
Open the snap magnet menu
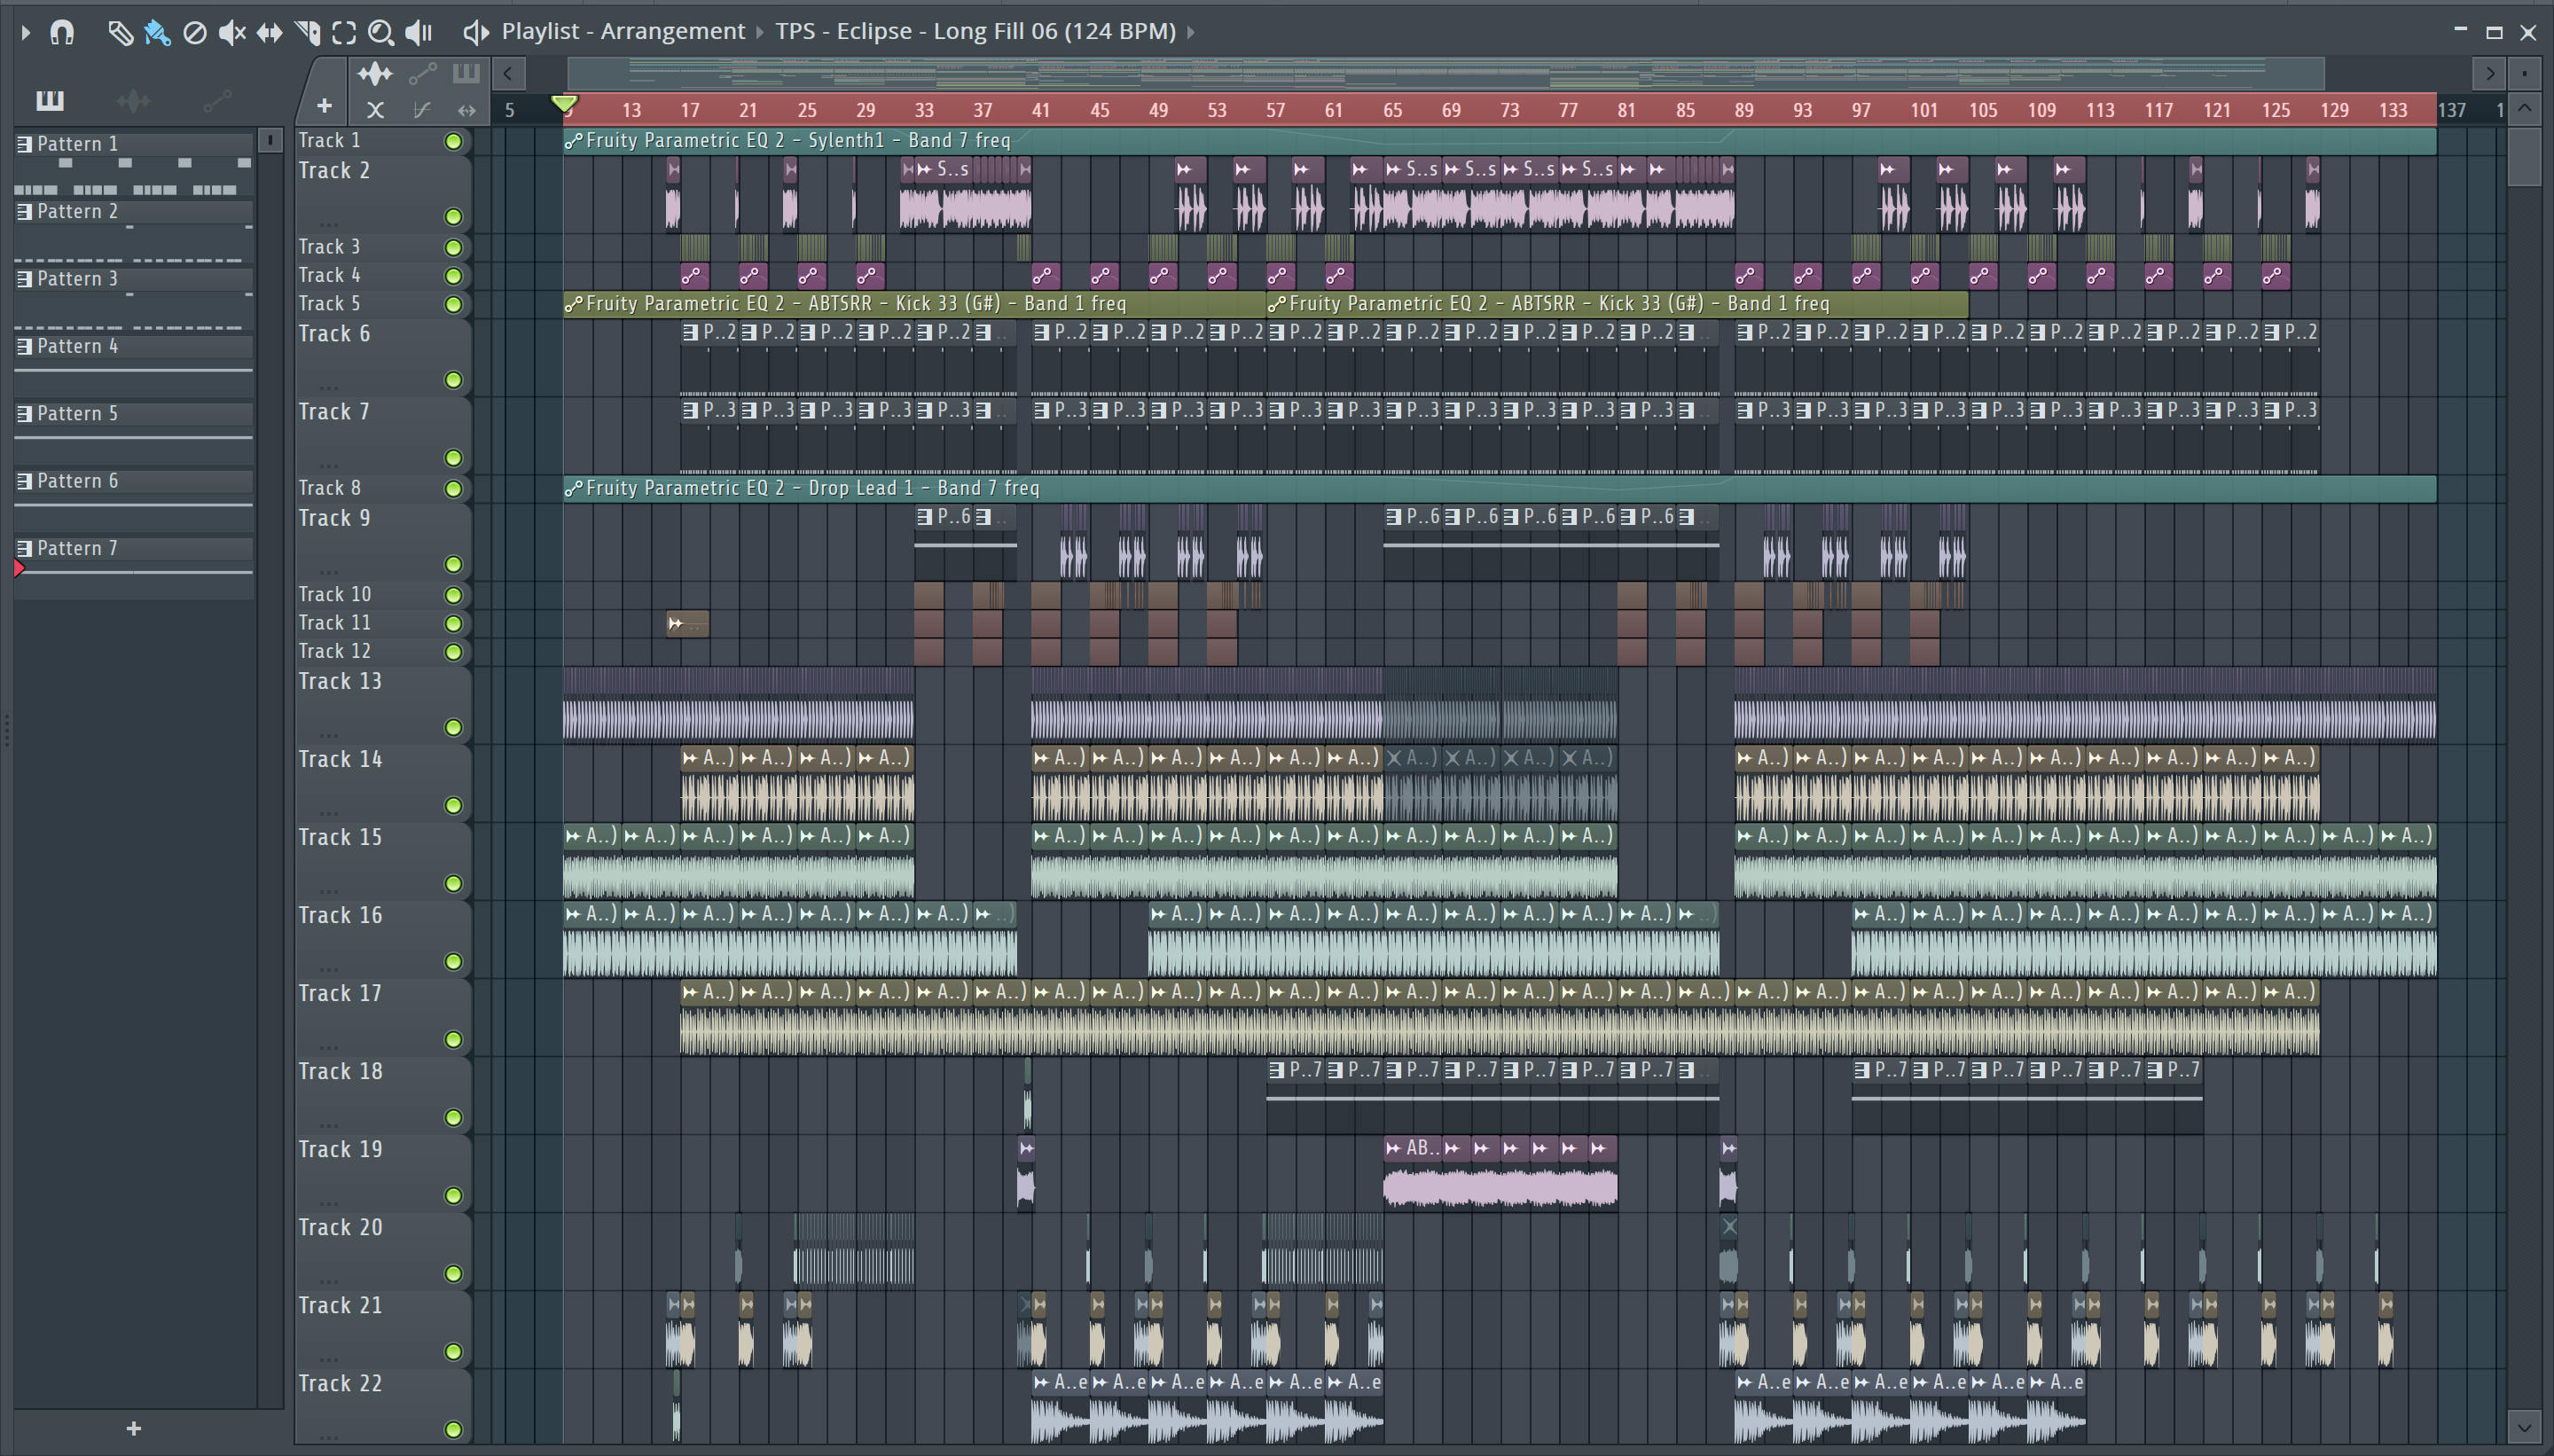[x=62, y=32]
